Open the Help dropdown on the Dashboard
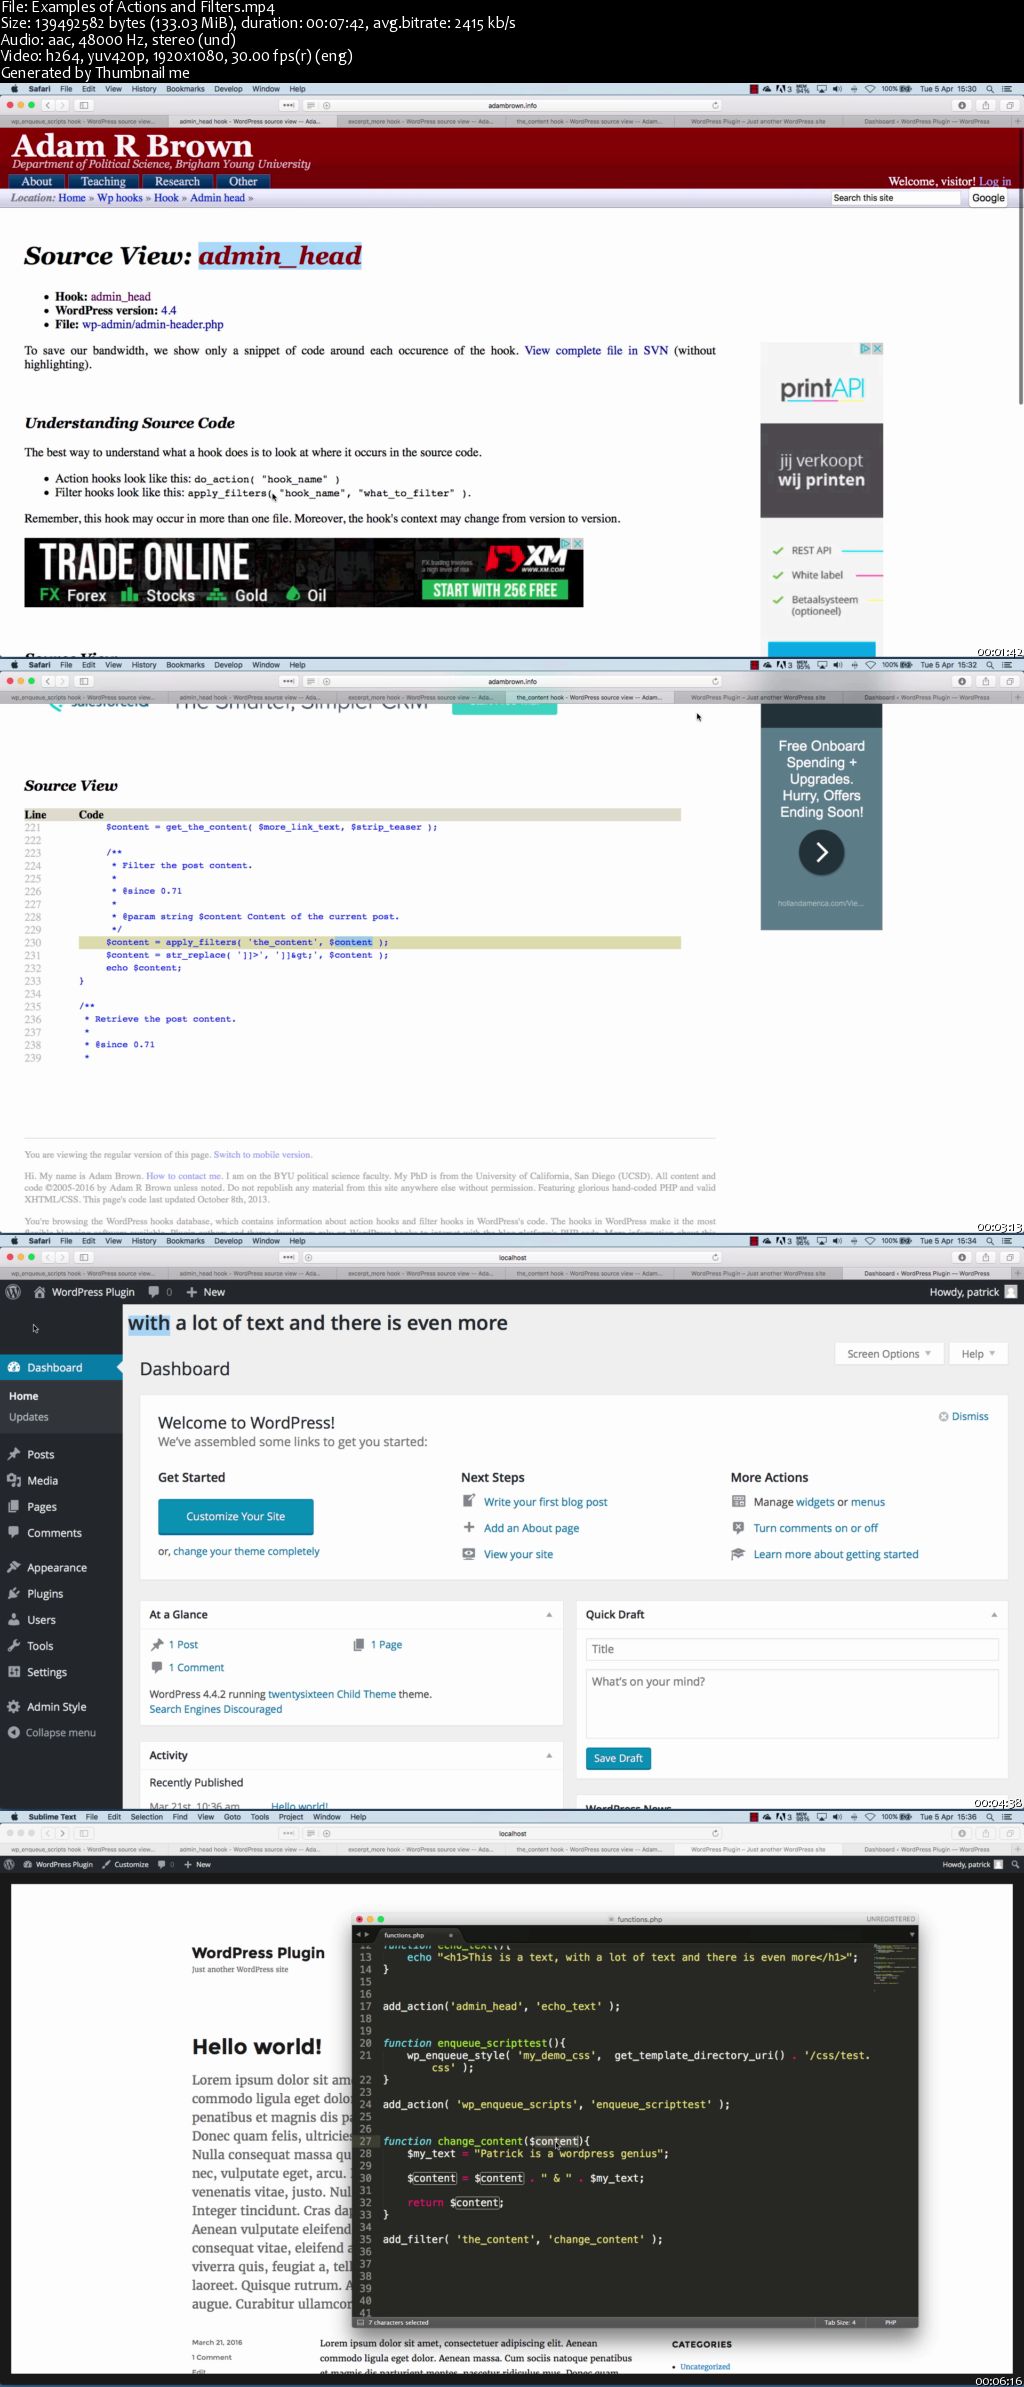 (x=978, y=1353)
